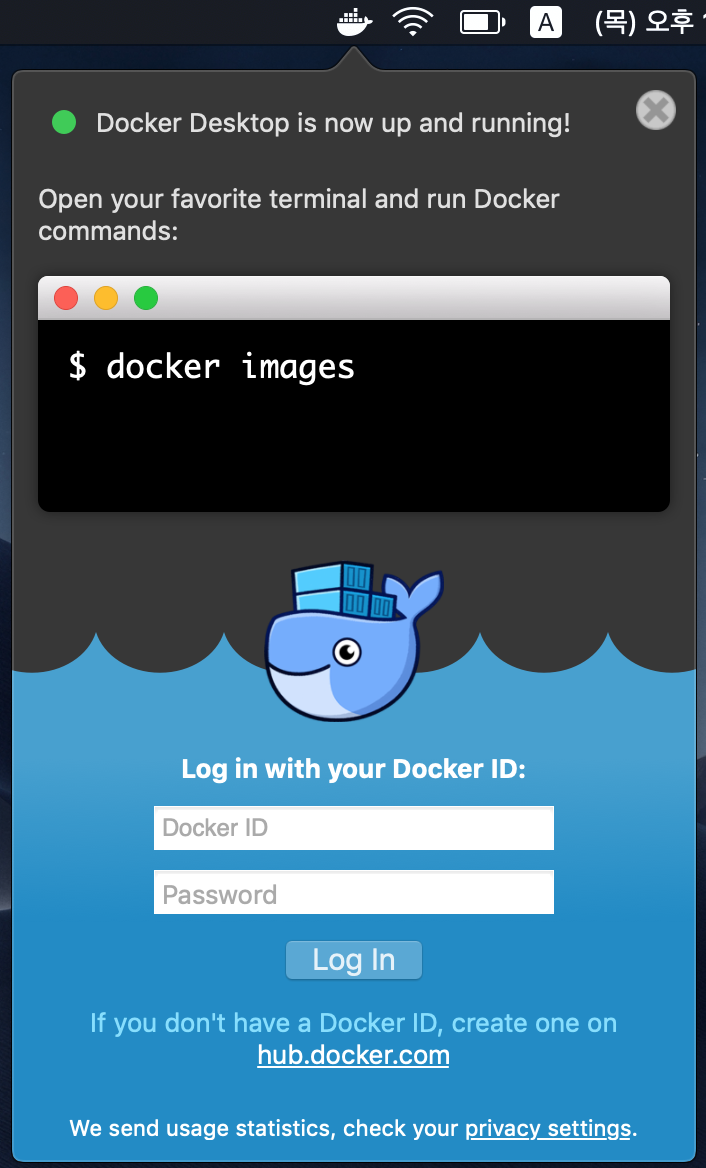Image resolution: width=706 pixels, height=1168 pixels.
Task: Open the Docker whale menu bar icon
Action: (354, 22)
